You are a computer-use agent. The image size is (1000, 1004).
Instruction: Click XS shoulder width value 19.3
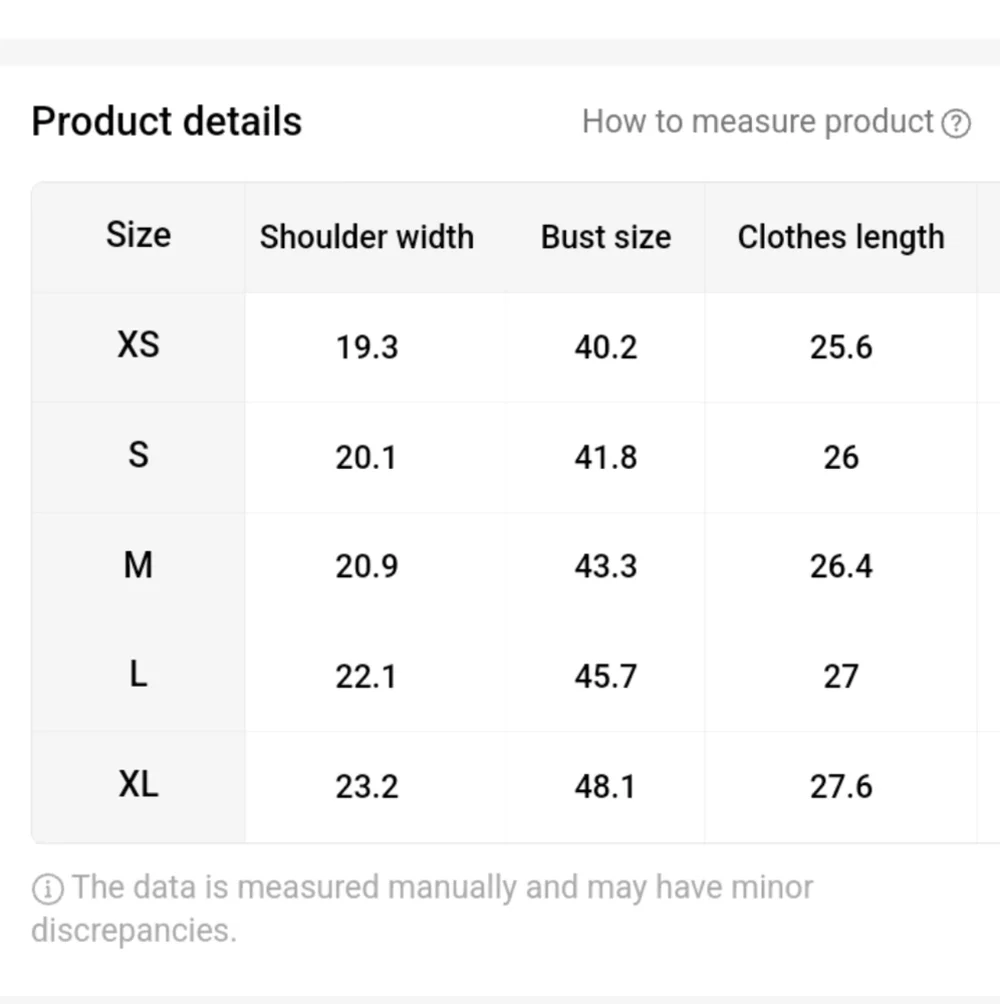pyautogui.click(x=367, y=347)
